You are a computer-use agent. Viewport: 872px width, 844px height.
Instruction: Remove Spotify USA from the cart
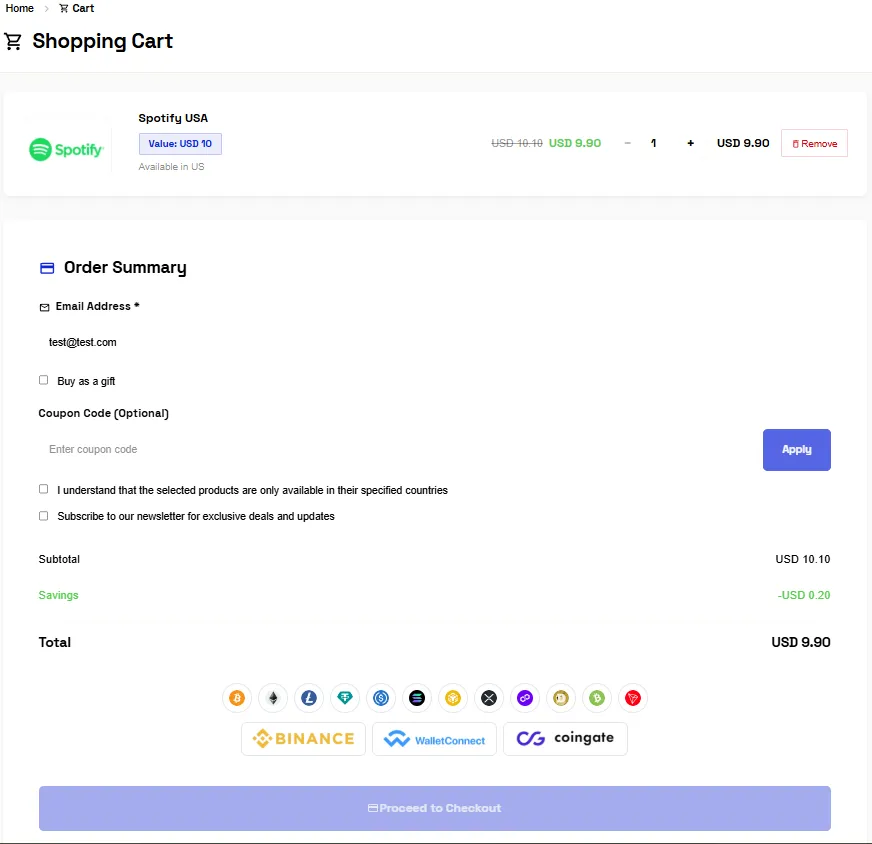(x=813, y=142)
